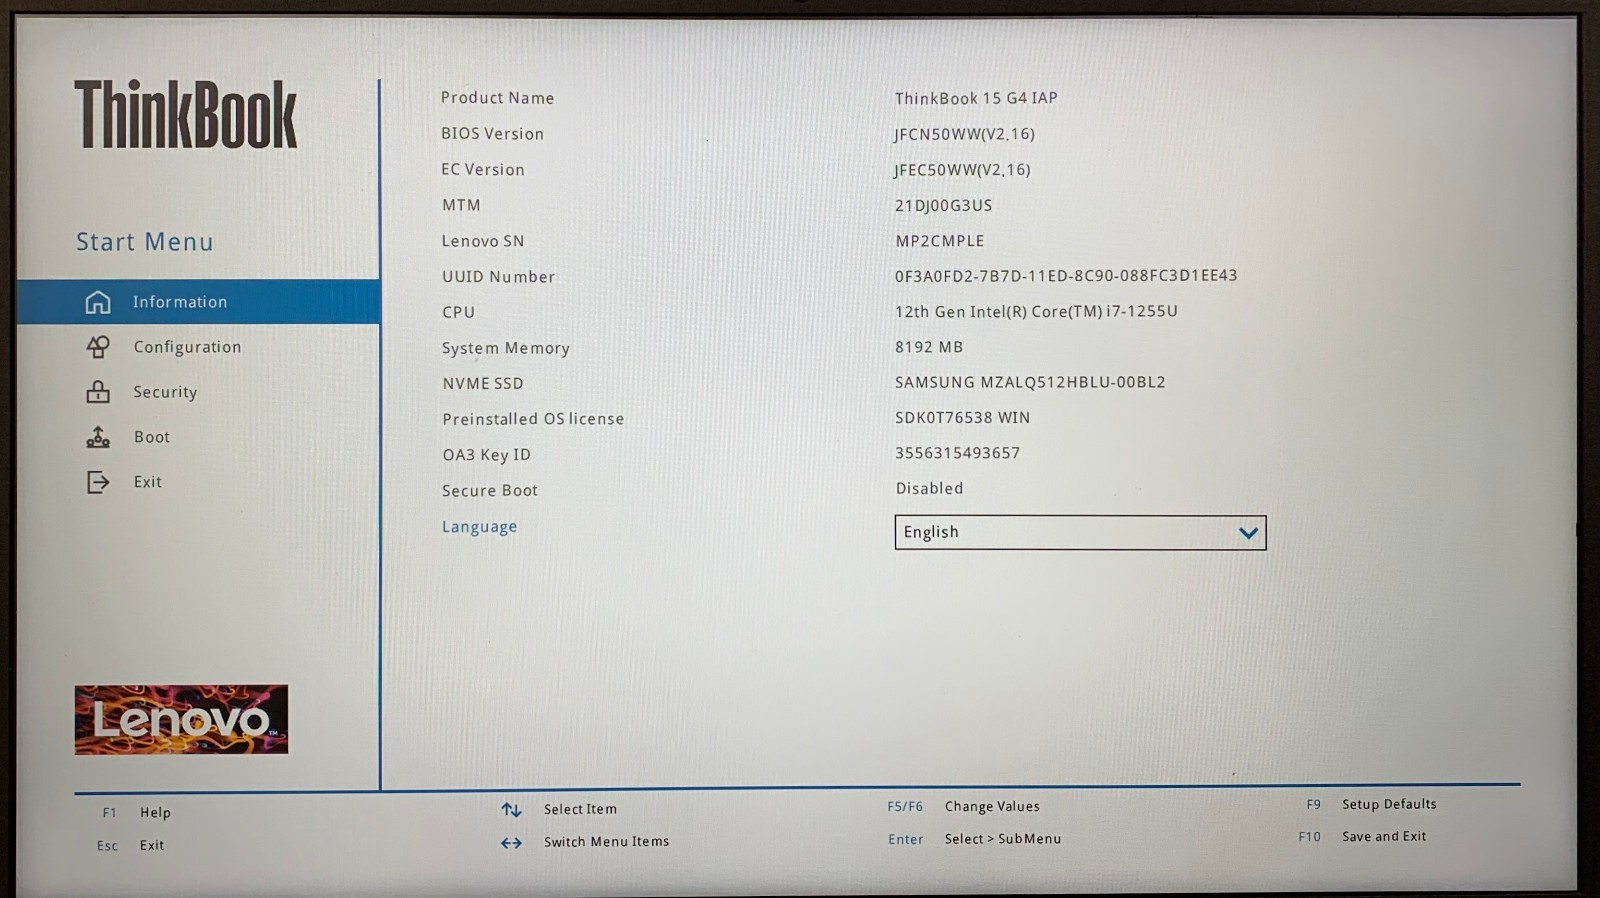
Task: Click the F5/F6 Change Values hint
Action: coord(963,806)
